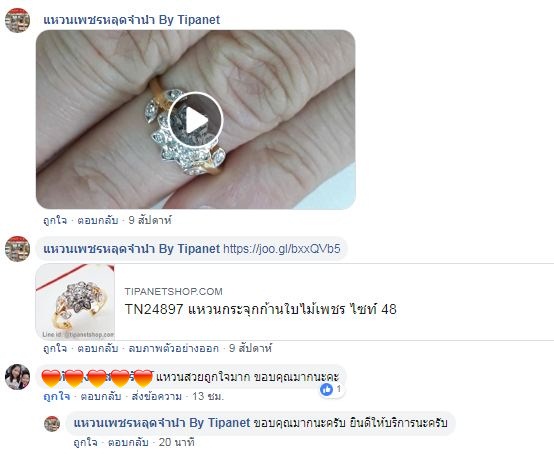Viewport: 554px width, 457px height.
Task: Open the customer's profile photo beside the hearts comment
Action: [x=17, y=377]
